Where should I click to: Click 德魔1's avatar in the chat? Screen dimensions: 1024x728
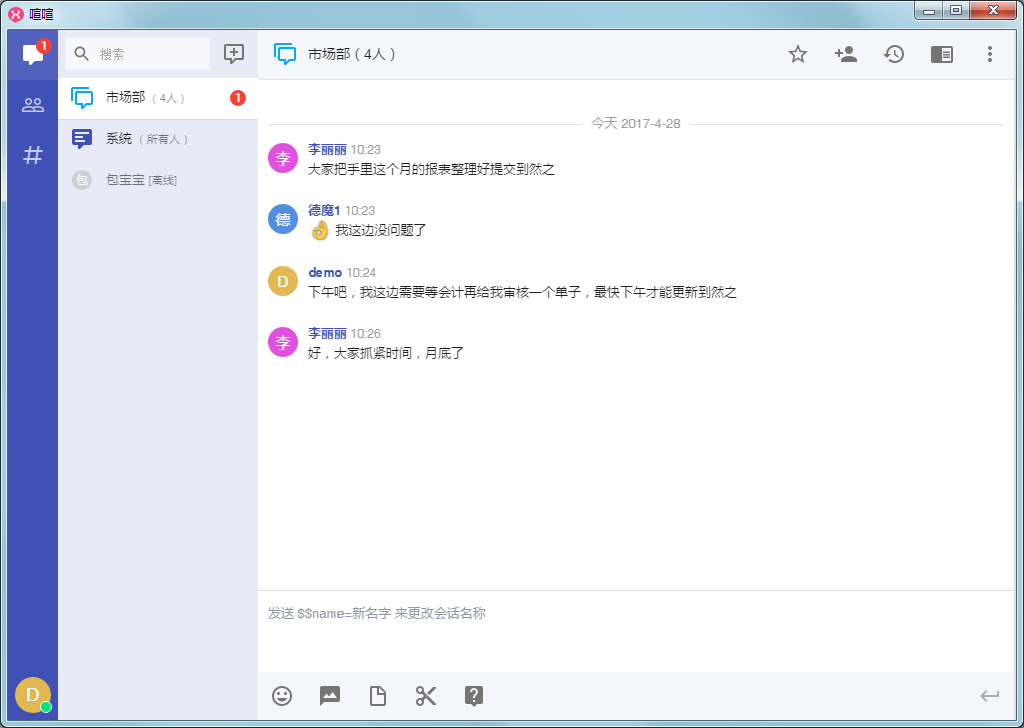pos(283,219)
